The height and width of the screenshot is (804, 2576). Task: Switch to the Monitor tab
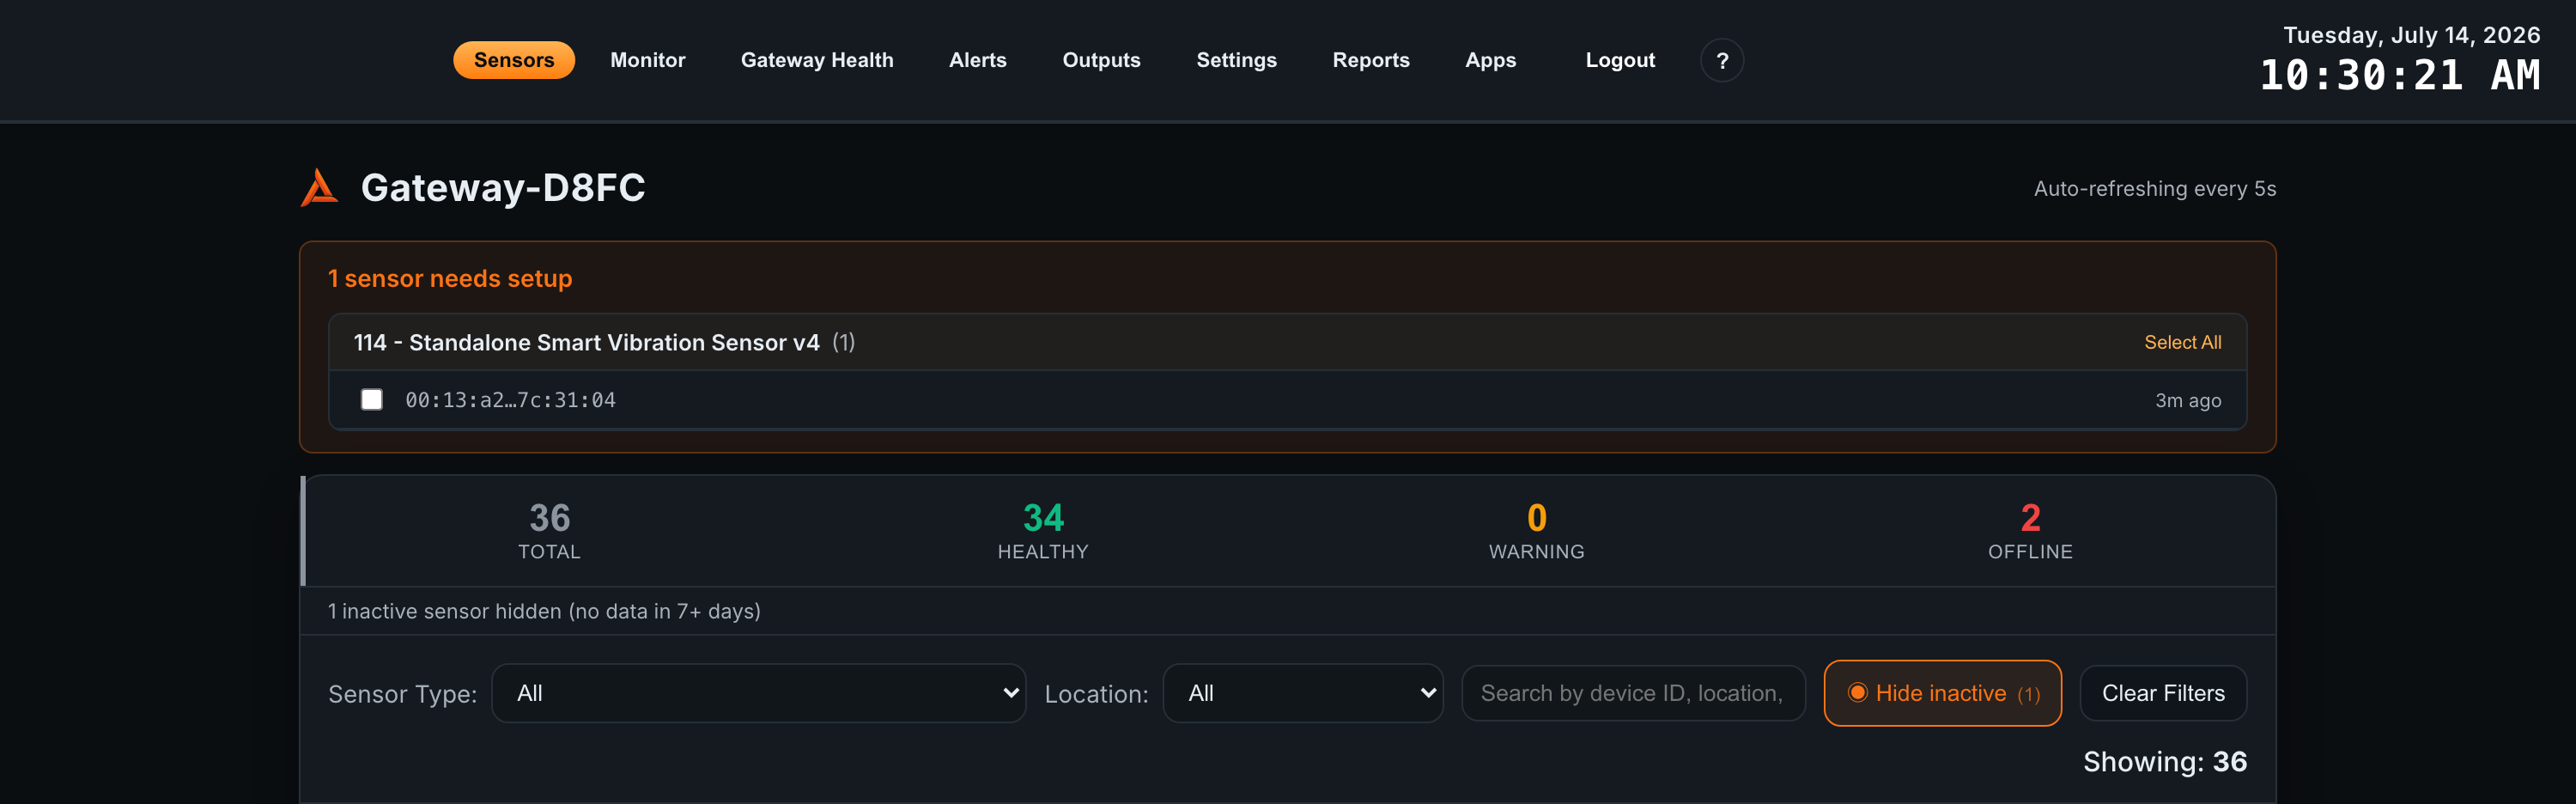coord(647,60)
